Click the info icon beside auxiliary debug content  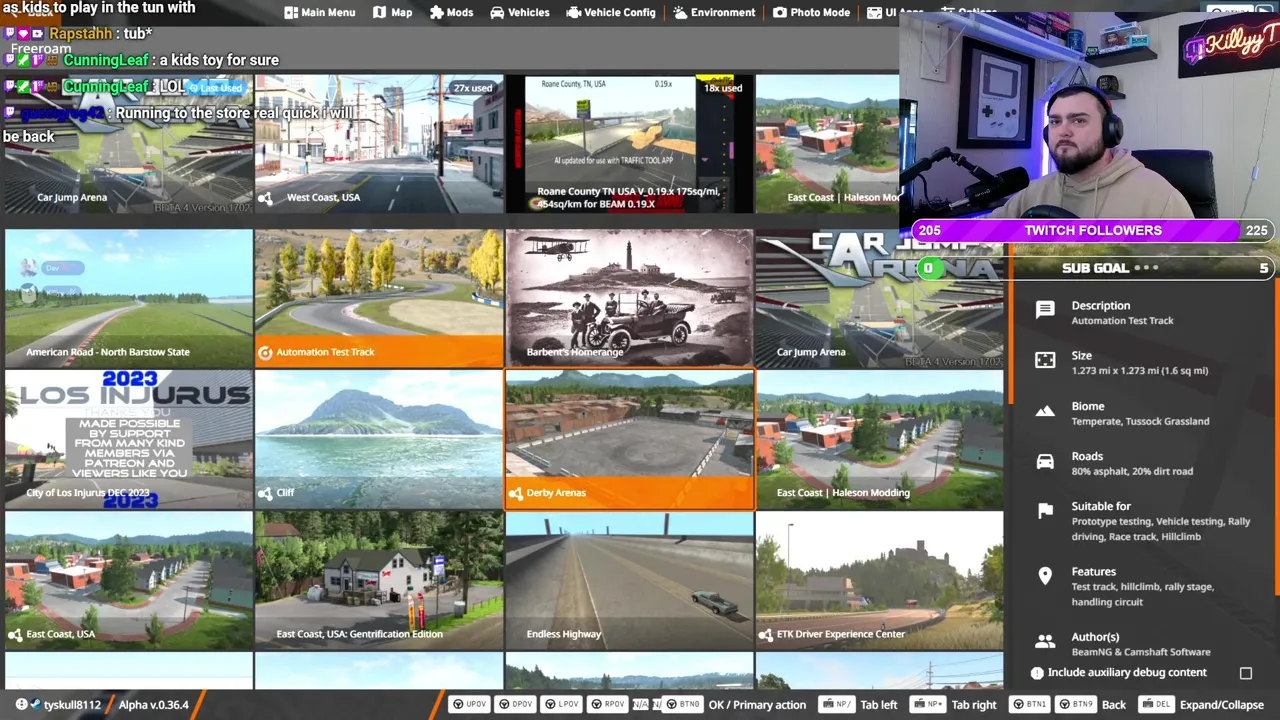click(x=1037, y=673)
